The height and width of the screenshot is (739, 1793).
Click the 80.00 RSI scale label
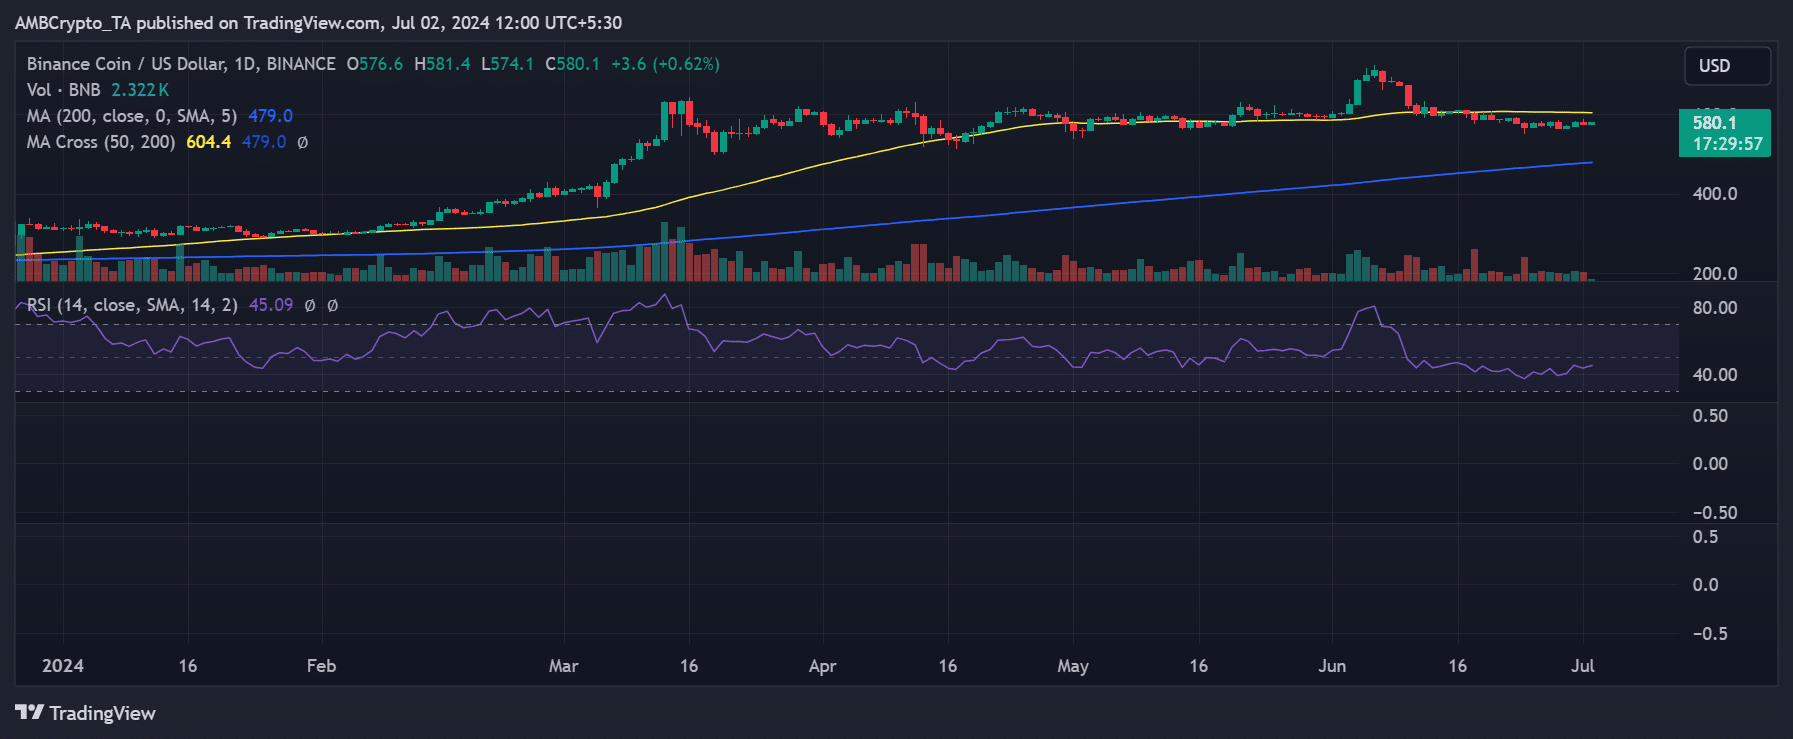coord(1714,308)
